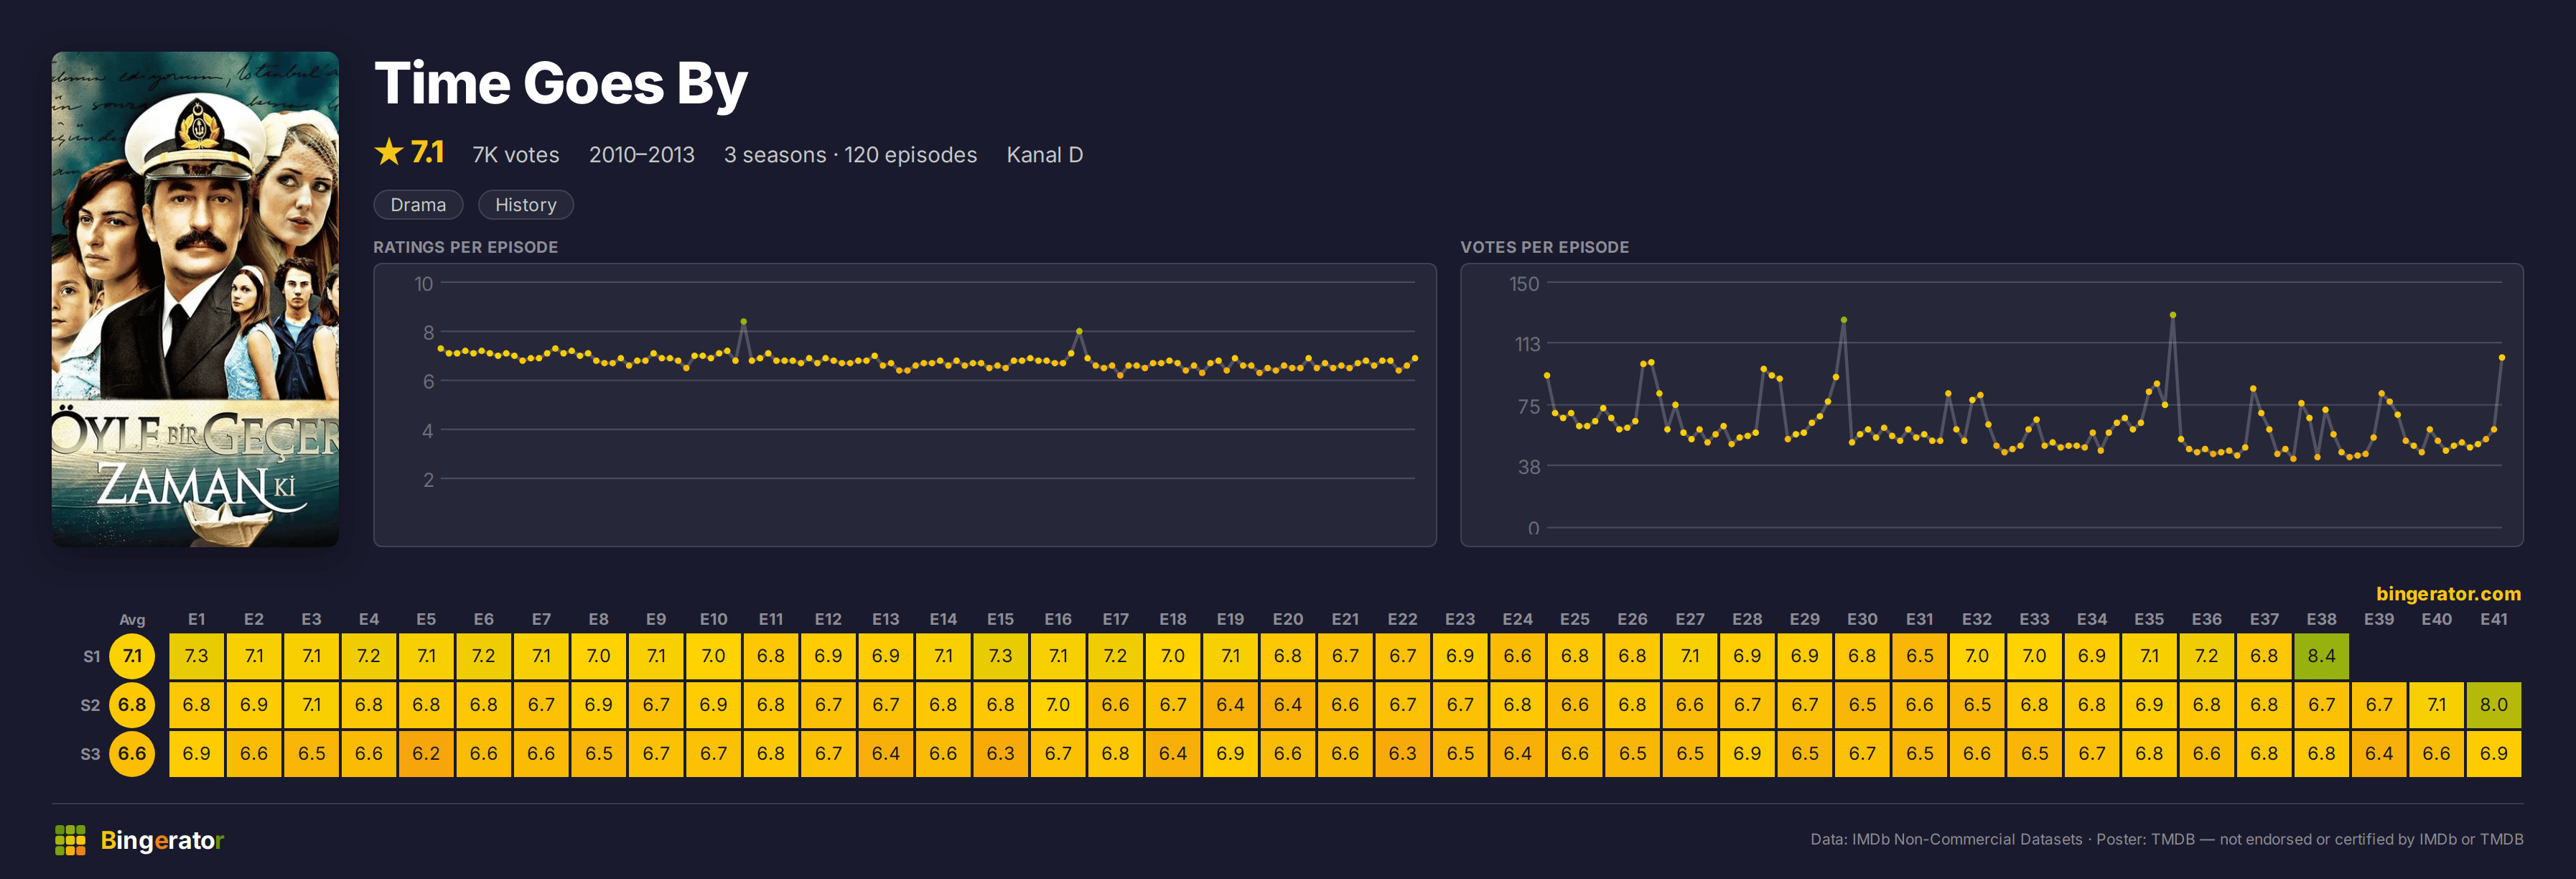This screenshot has width=2576, height=879.
Task: Click the yellow rating star icon
Action: click(388, 152)
